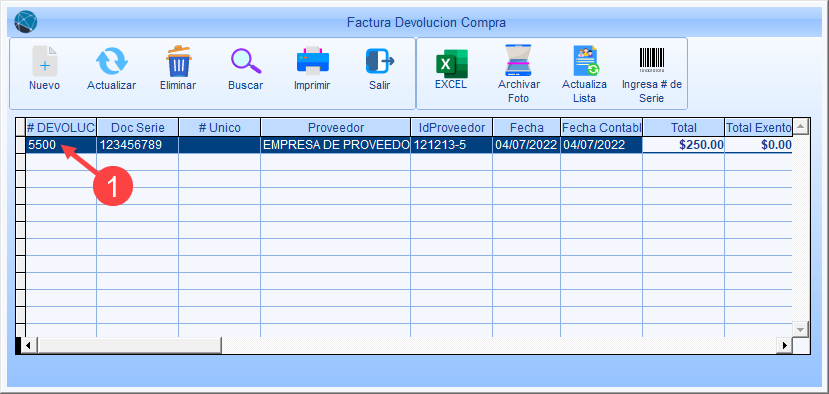
Task: Open Archivar Foto scanner icon
Action: (x=519, y=61)
